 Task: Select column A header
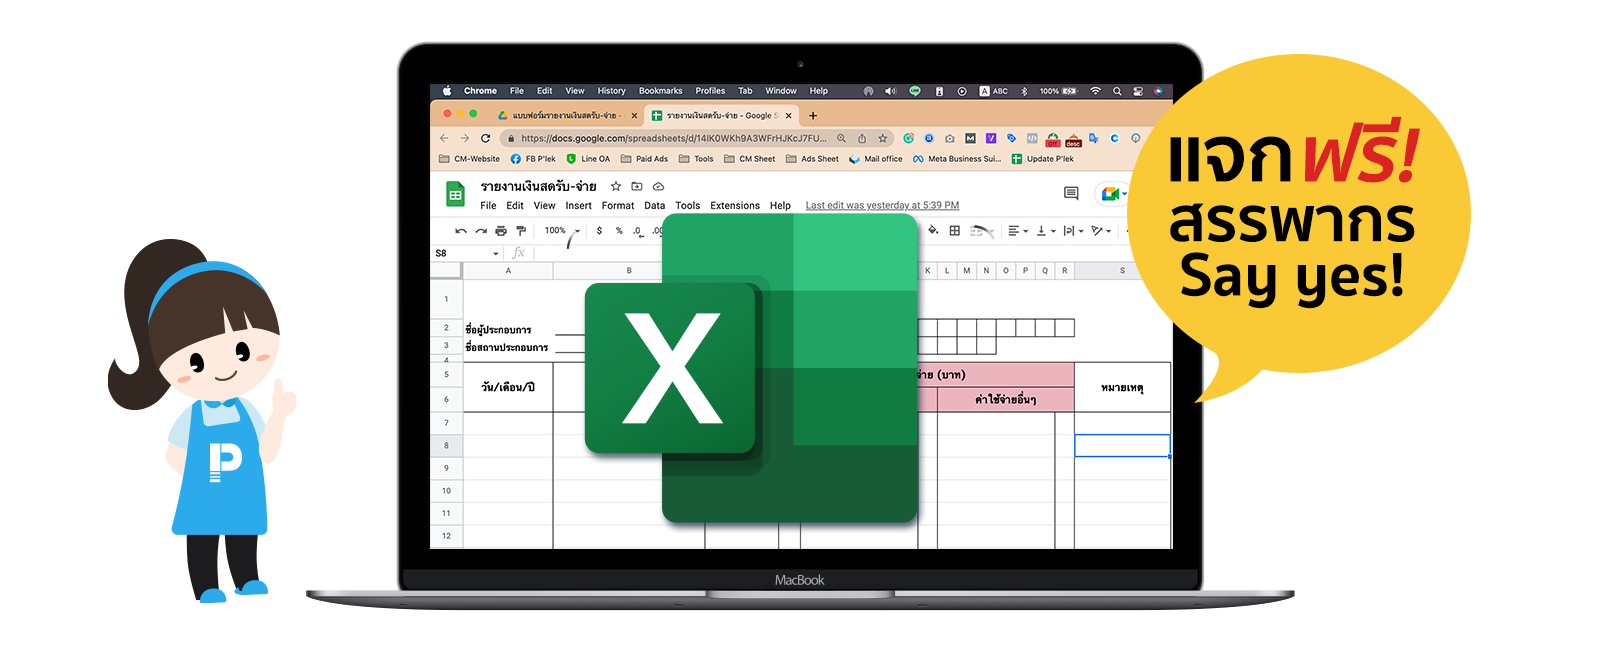click(508, 270)
